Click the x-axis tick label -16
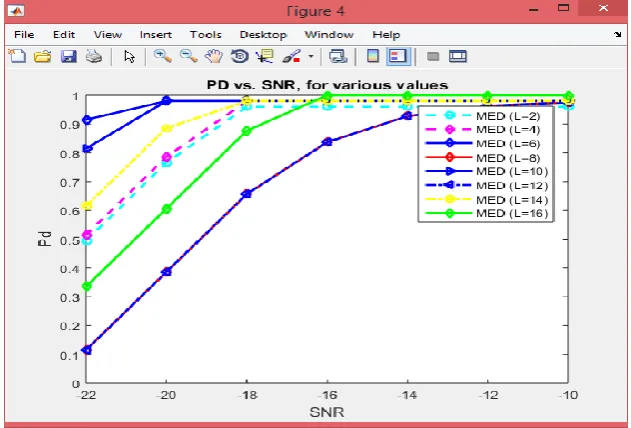This screenshot has width=631, height=428. click(327, 395)
